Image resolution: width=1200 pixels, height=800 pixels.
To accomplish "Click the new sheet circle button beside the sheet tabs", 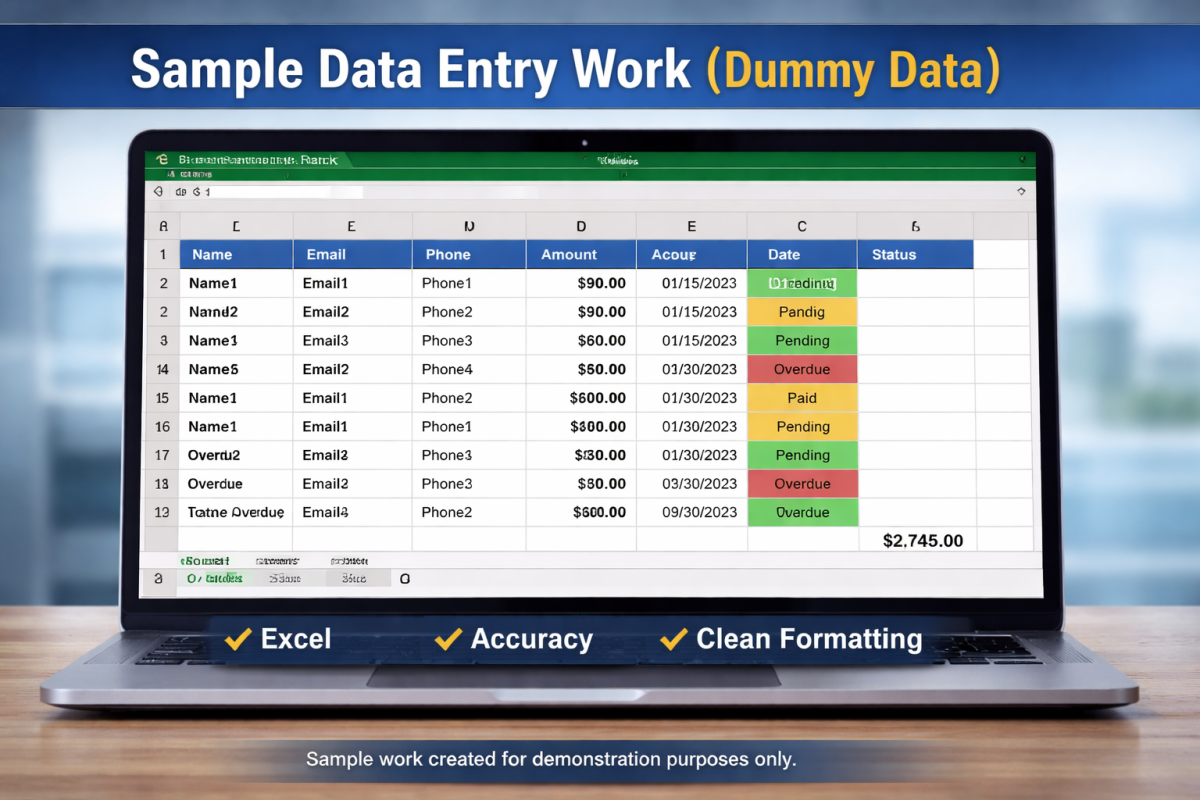I will (405, 578).
